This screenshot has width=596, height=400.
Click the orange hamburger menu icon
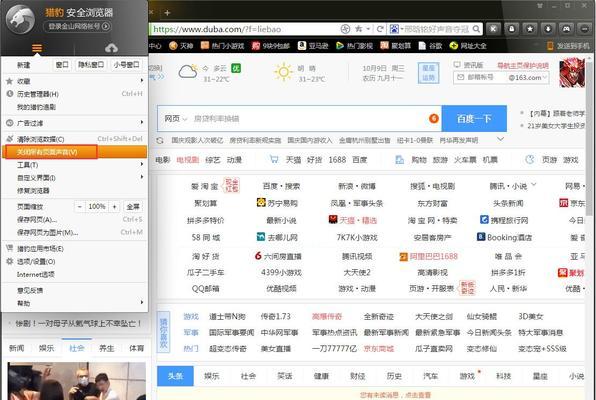(x=37, y=48)
